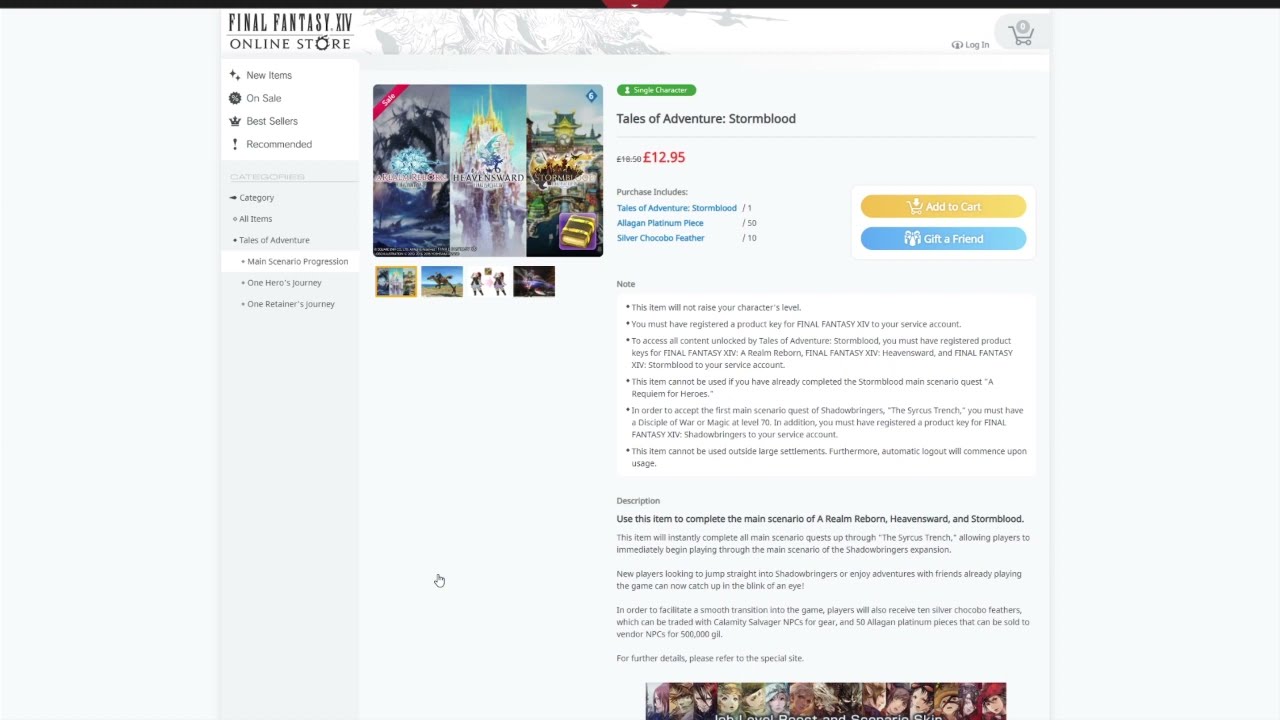Open Silver Chocobo Feather link

660,238
